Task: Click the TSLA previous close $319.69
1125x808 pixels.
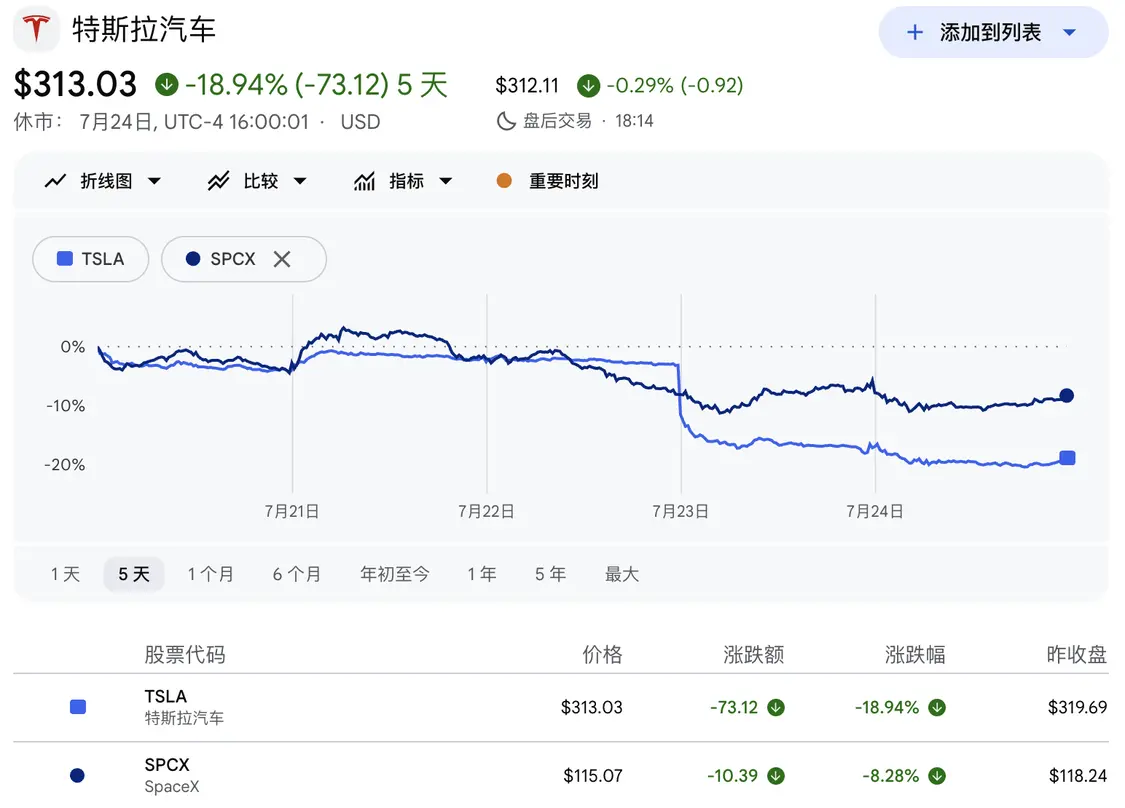Action: click(1077, 708)
